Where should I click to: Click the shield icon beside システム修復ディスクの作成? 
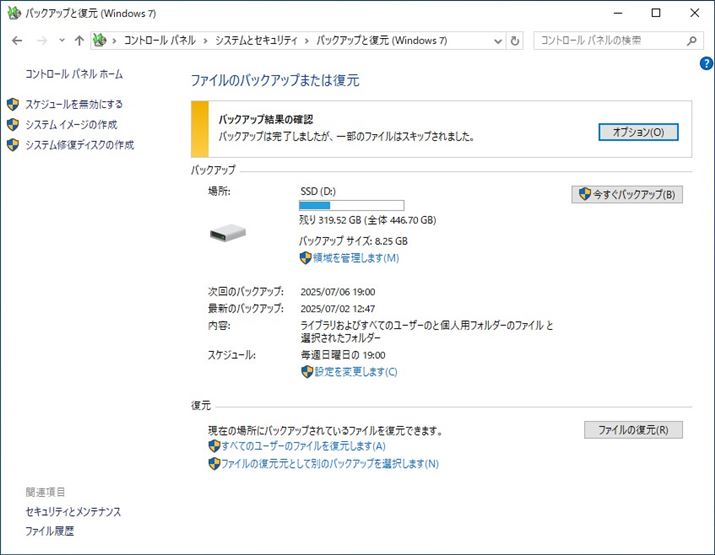[13, 145]
